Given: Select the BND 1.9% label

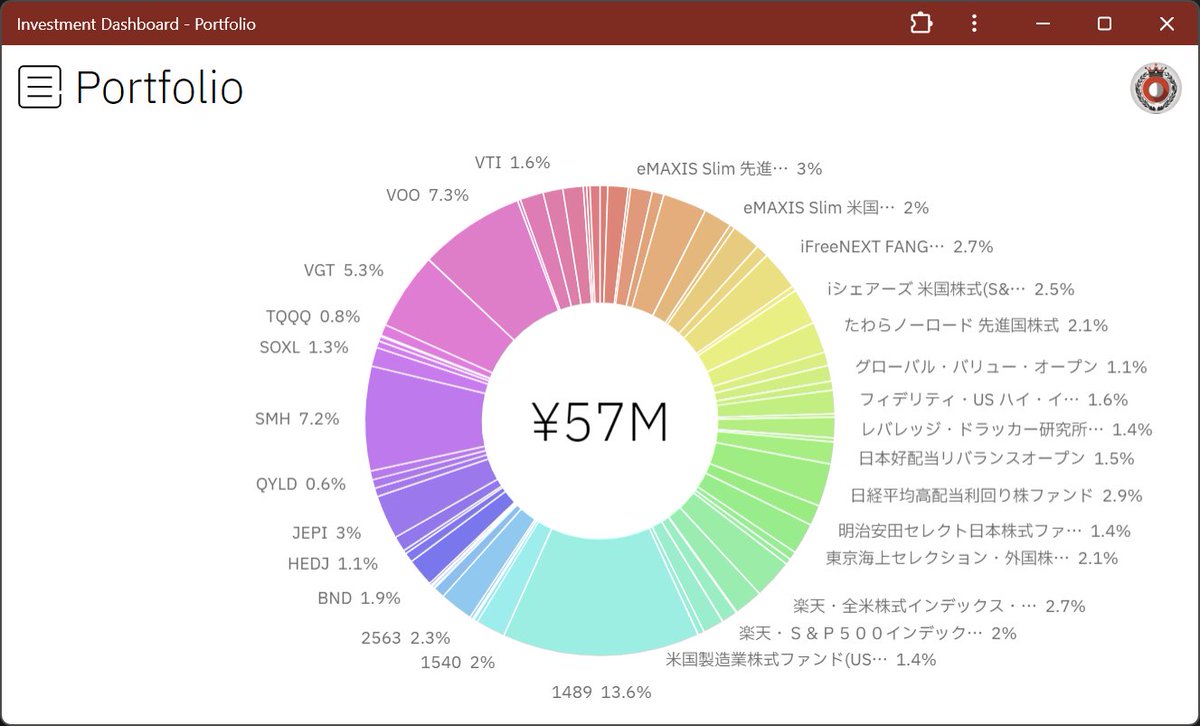Looking at the screenshot, I should 358,598.
